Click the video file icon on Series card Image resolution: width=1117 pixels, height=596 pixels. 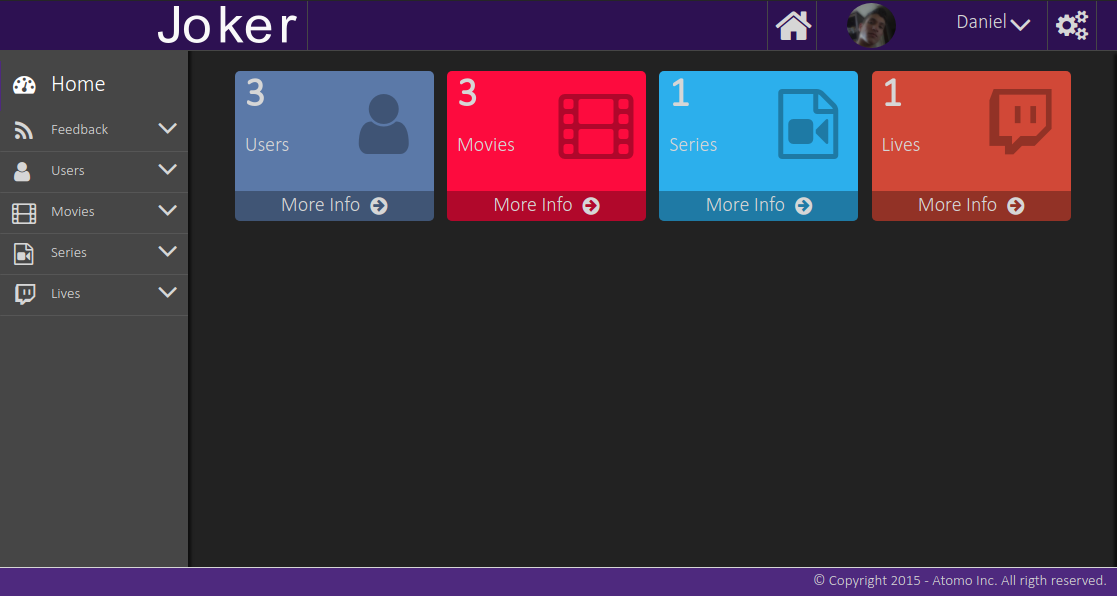[808, 125]
